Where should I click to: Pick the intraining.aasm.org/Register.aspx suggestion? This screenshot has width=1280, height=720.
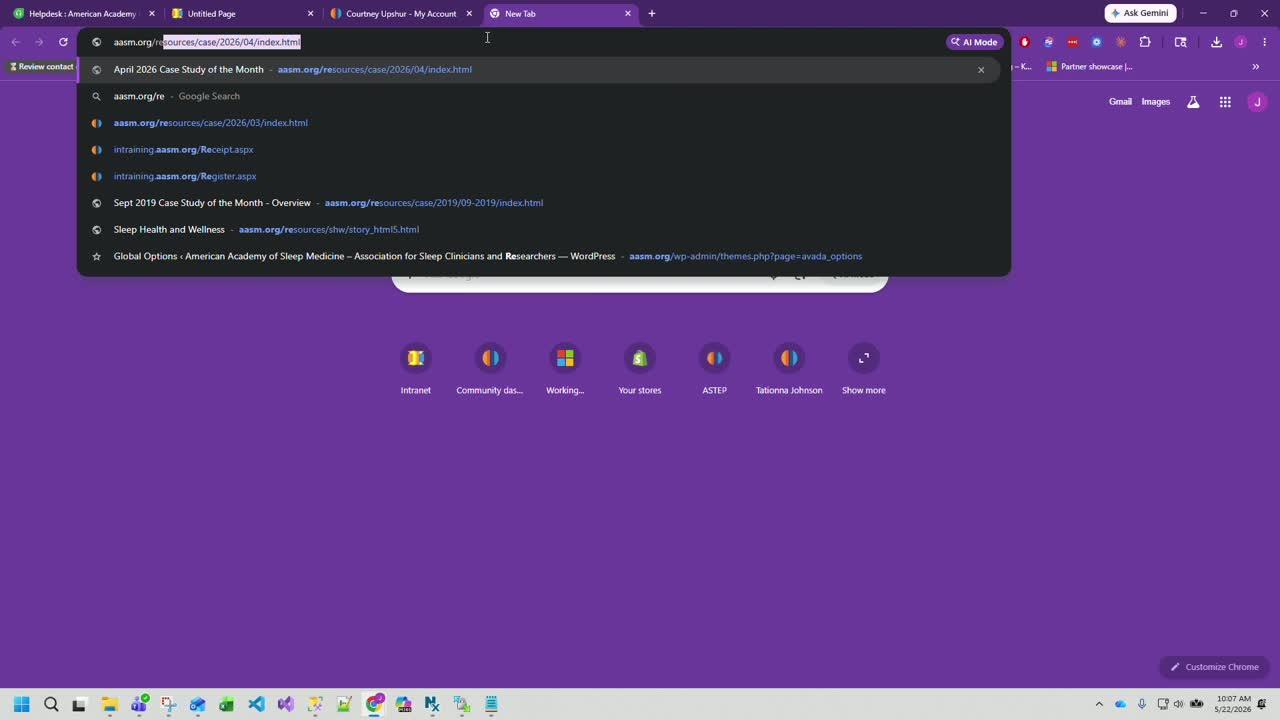tap(538, 176)
